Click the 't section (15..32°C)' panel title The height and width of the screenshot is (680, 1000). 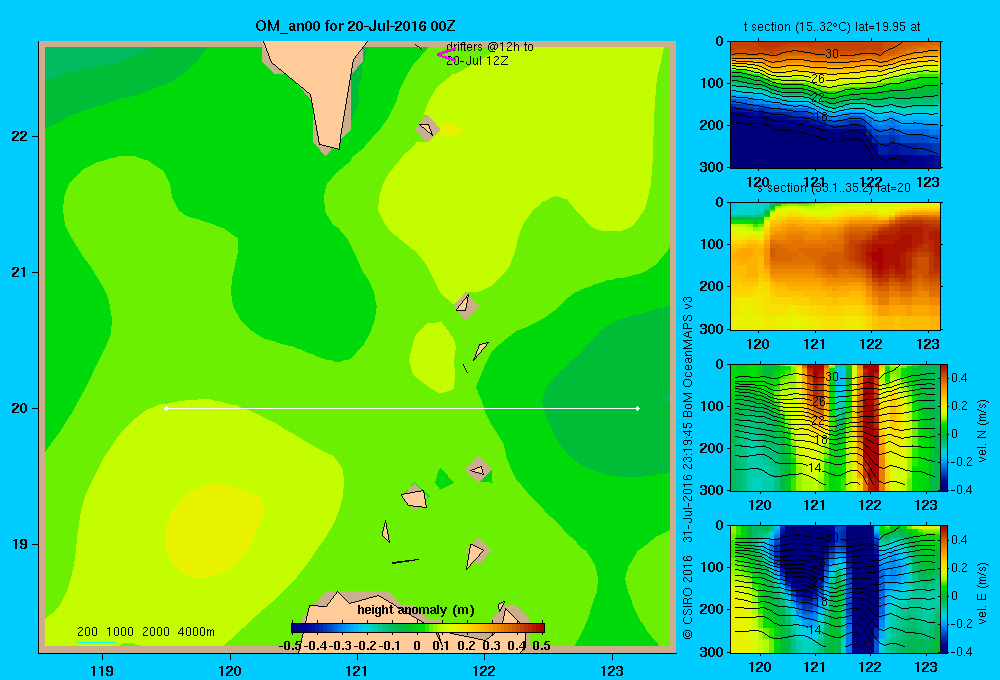832,27
